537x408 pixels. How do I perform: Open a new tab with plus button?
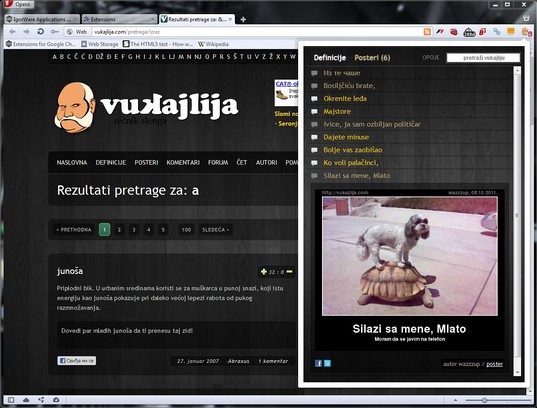point(243,20)
